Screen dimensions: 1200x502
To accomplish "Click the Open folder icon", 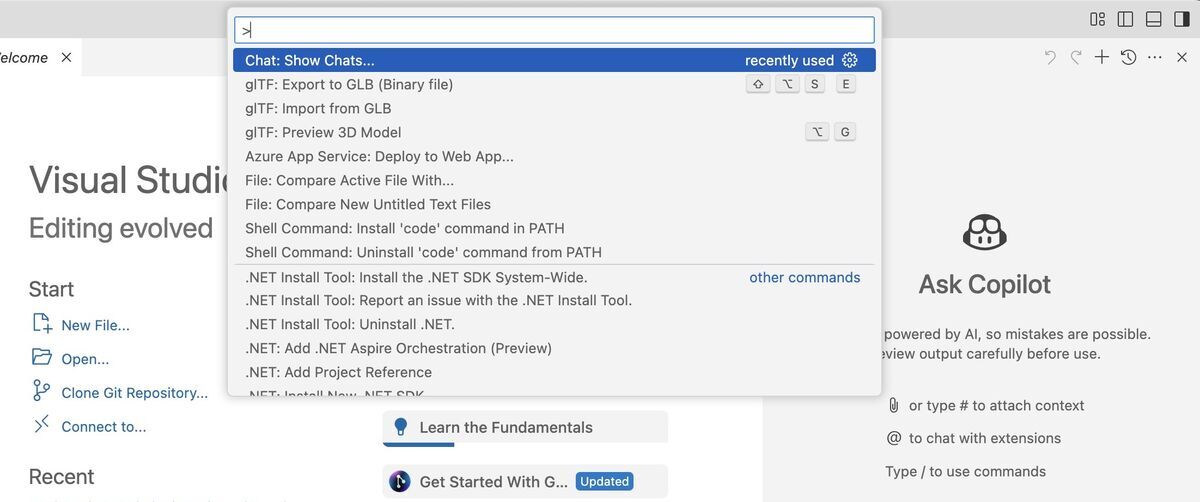I will point(42,357).
